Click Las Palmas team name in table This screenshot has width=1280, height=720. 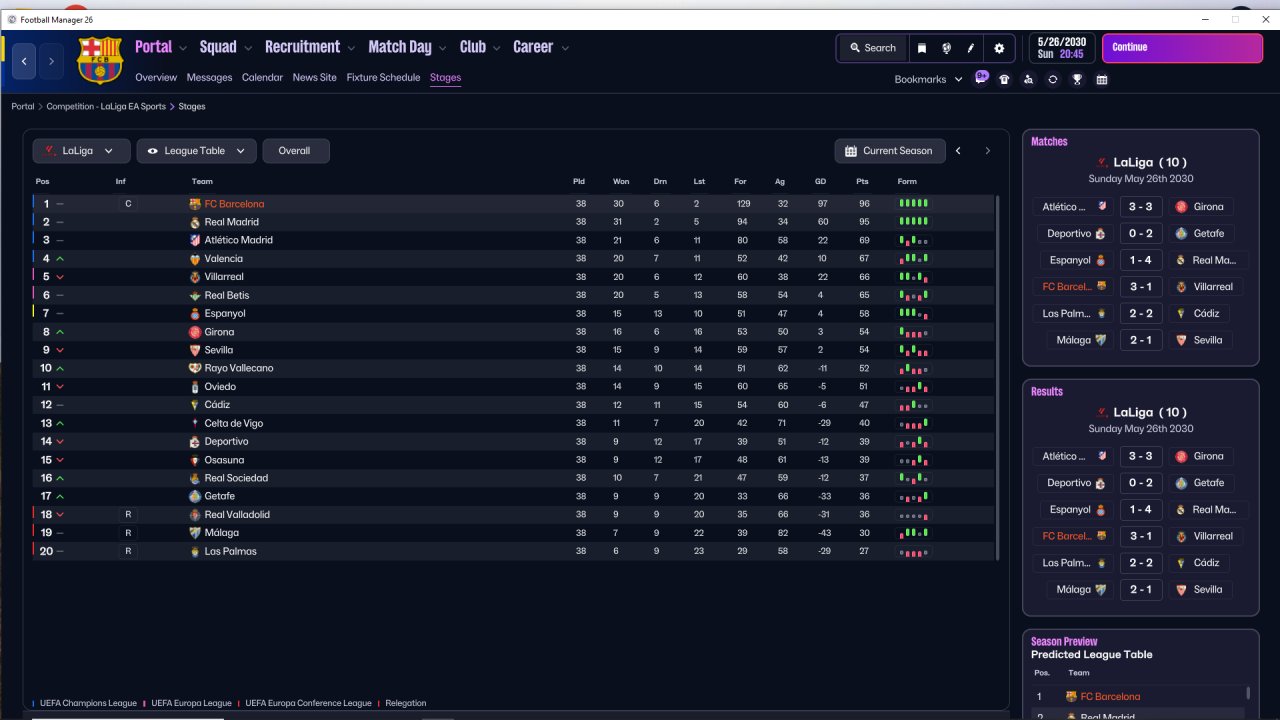coord(230,551)
